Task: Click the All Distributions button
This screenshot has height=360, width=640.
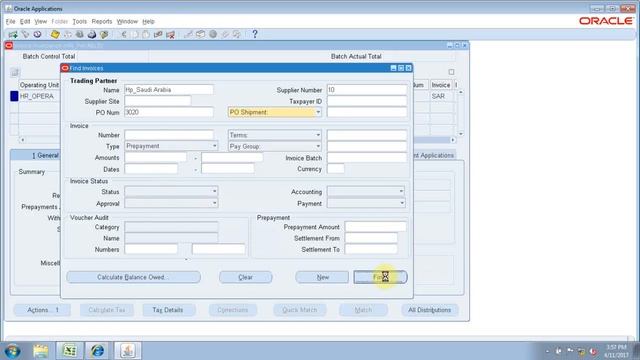Action: [429, 310]
